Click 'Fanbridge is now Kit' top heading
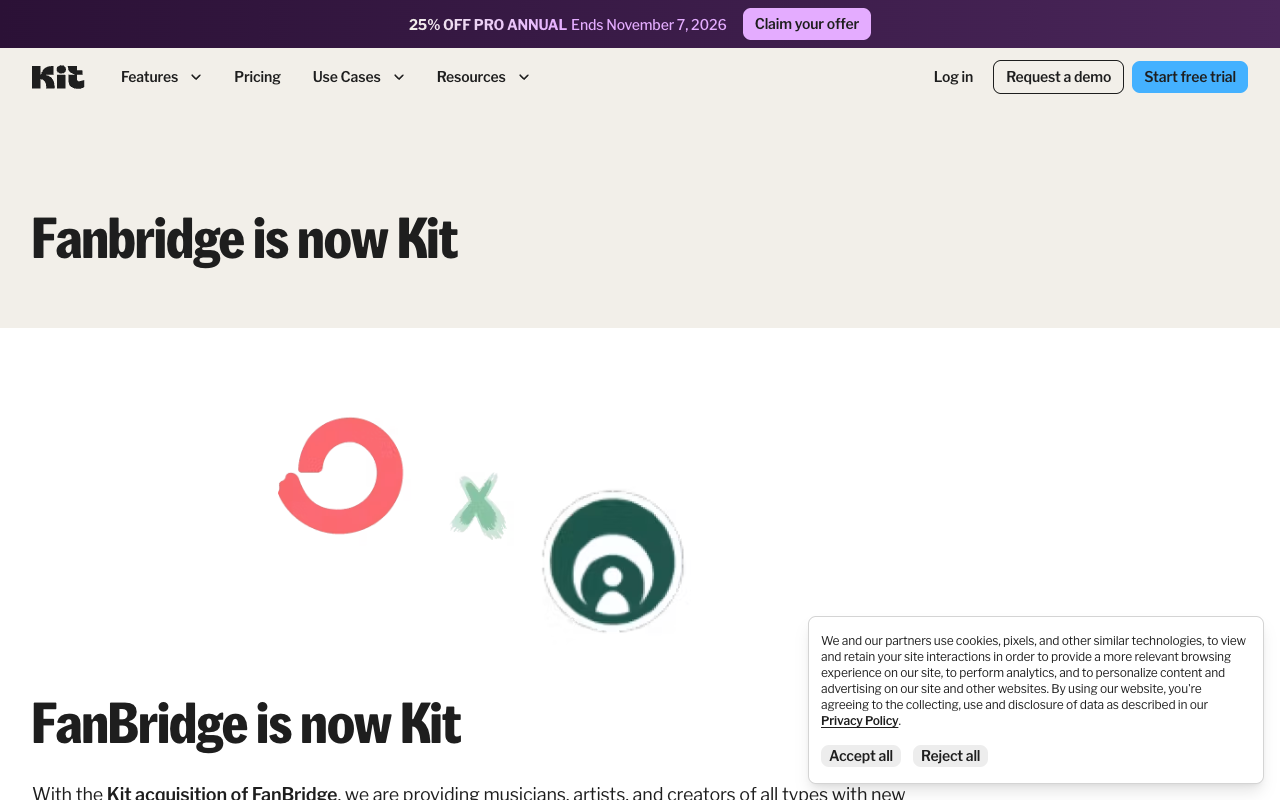This screenshot has height=800, width=1280. tap(245, 239)
